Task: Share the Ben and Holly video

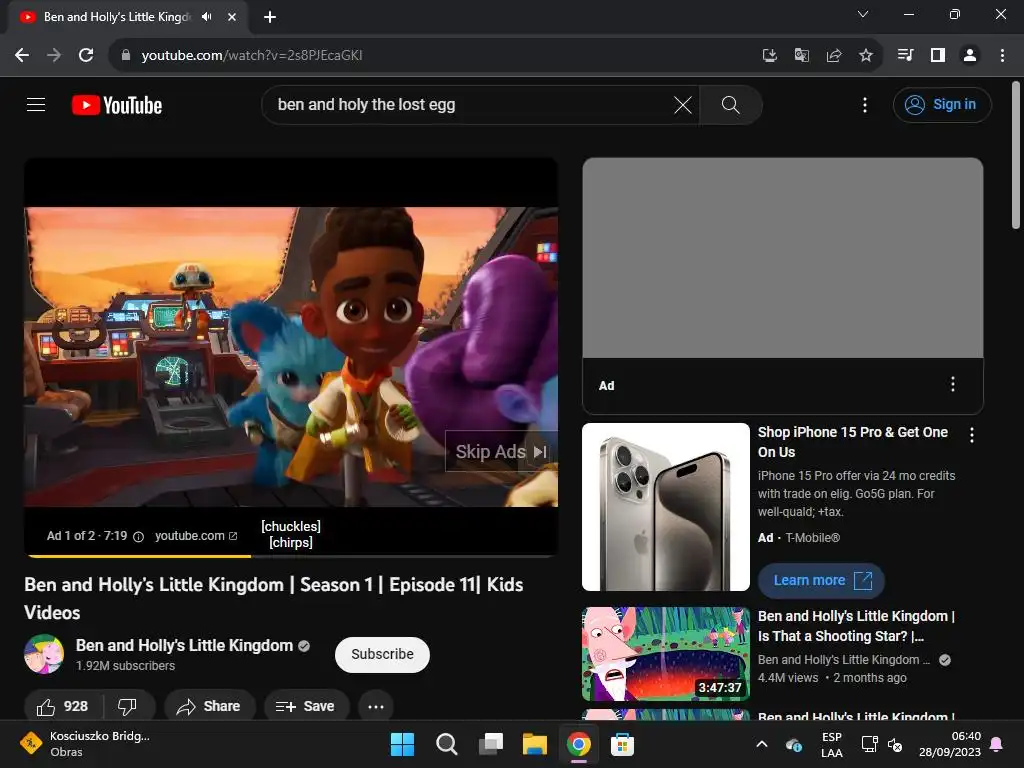Action: coord(209,707)
